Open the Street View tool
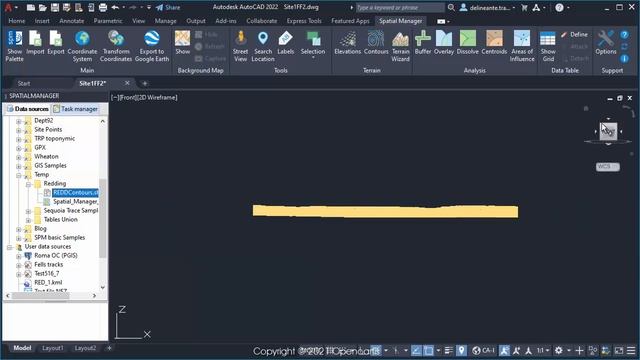Image resolution: width=640 pixels, height=360 pixels. (x=240, y=46)
